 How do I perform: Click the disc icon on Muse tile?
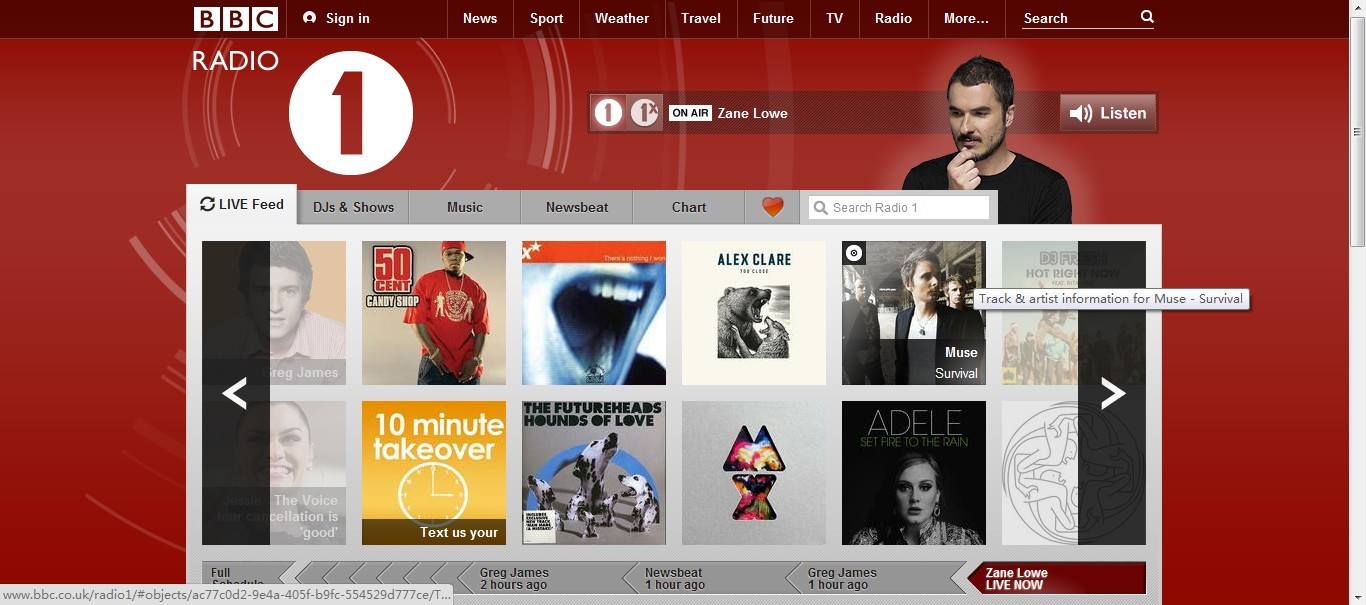[x=854, y=253]
